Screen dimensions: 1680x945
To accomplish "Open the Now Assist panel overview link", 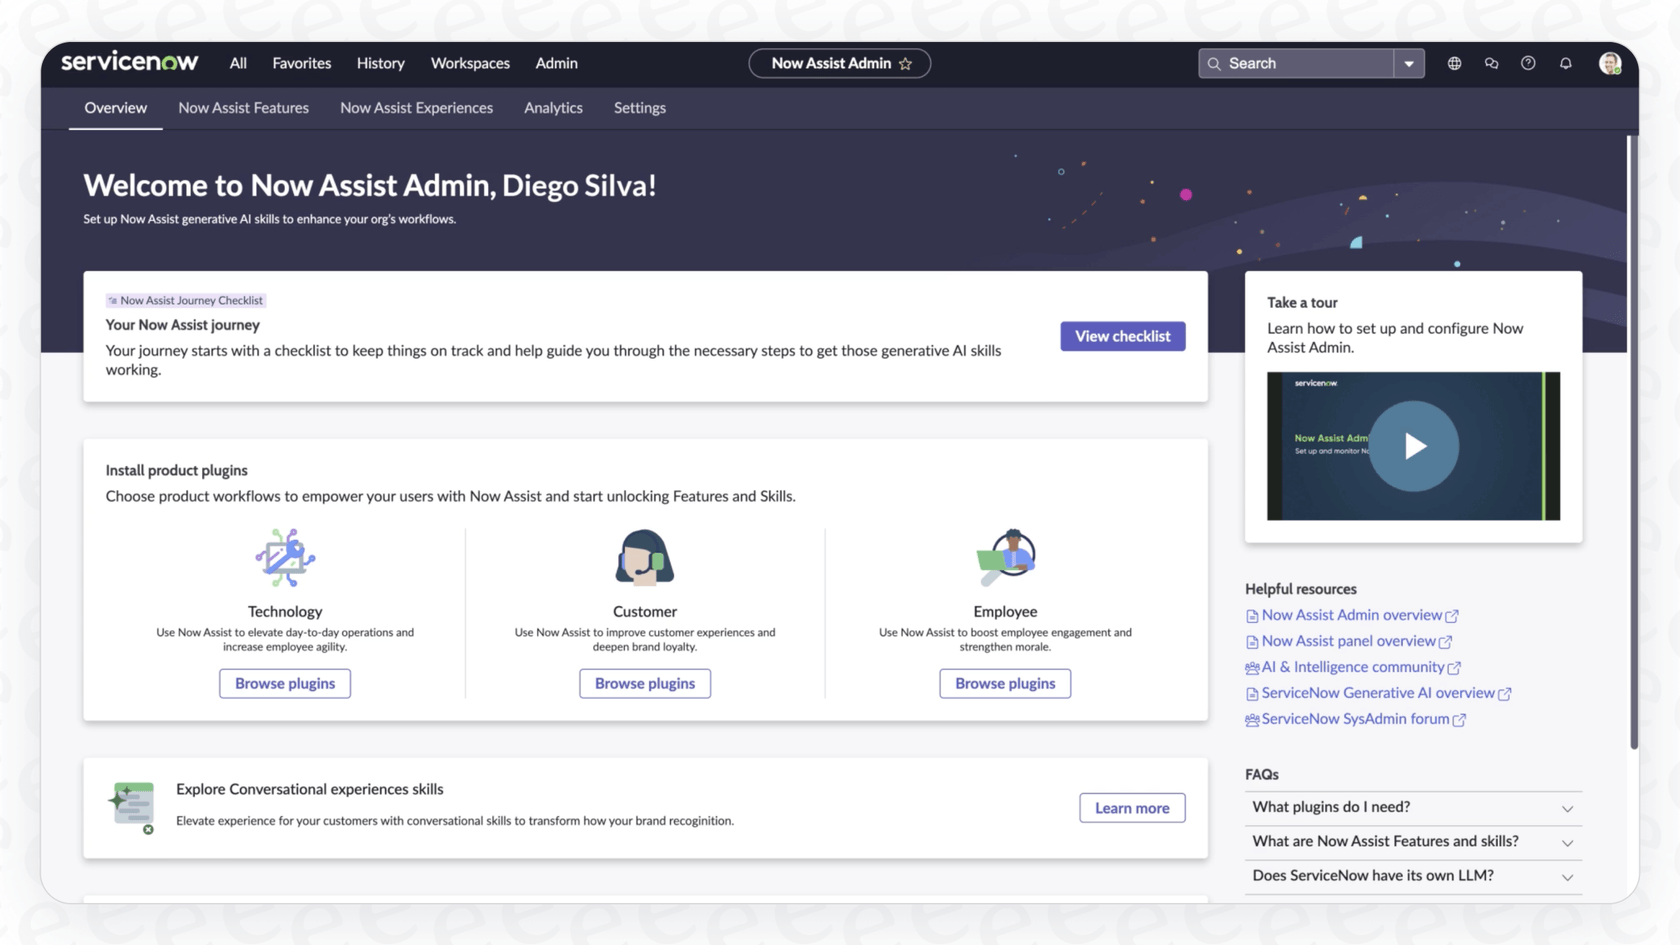I will (1347, 641).
